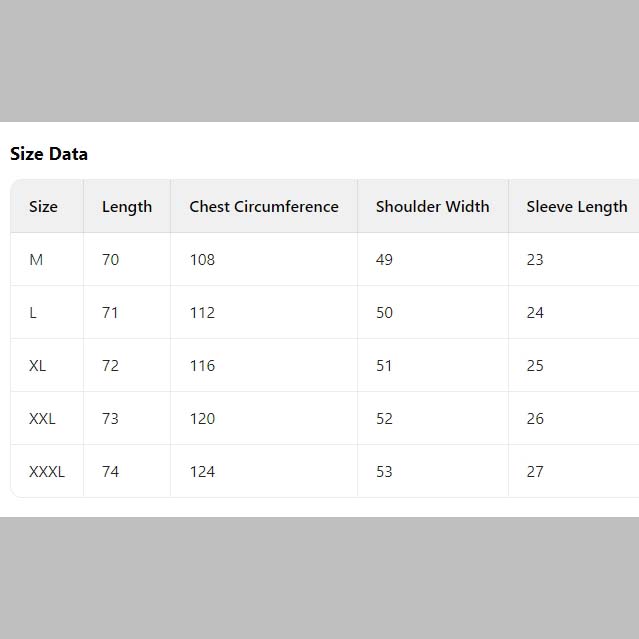The width and height of the screenshot is (639, 639).
Task: Select the XL size cell
Action: point(38,366)
